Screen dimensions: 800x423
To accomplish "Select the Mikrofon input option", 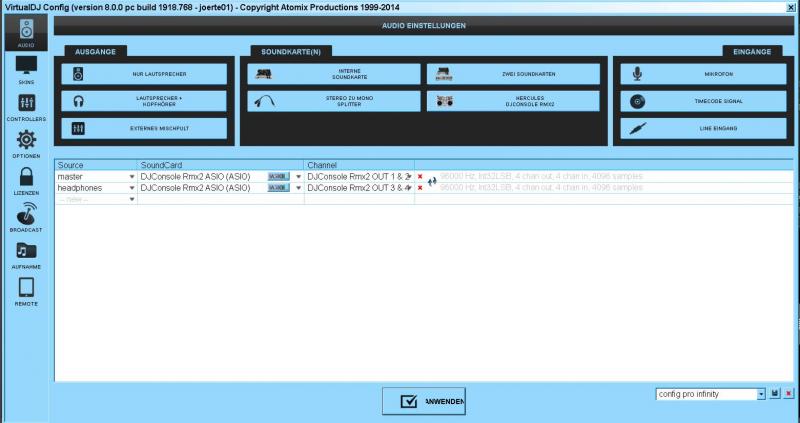I will tap(703, 74).
